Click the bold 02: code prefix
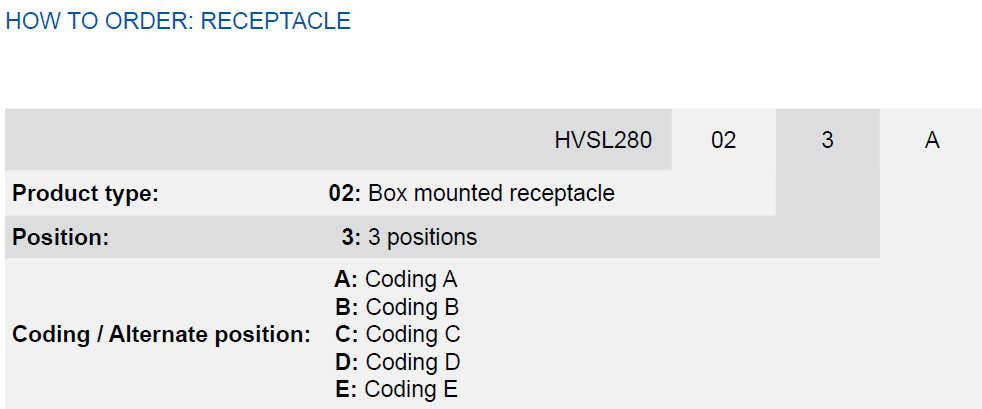The image size is (982, 409). (345, 194)
